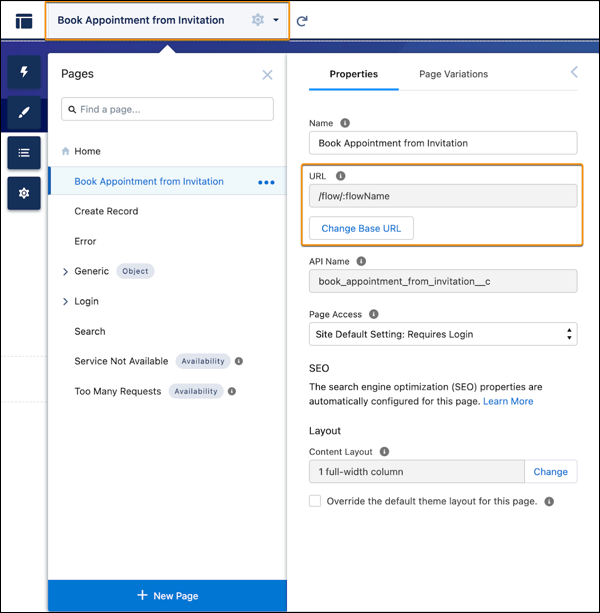
Task: Click the Find a page search field
Action: point(167,109)
